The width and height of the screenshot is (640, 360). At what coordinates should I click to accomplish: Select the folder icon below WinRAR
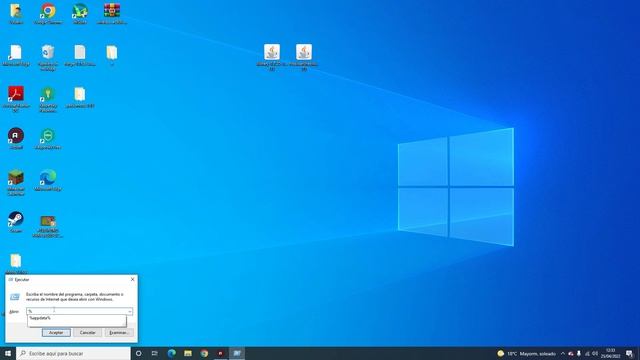coord(111,55)
